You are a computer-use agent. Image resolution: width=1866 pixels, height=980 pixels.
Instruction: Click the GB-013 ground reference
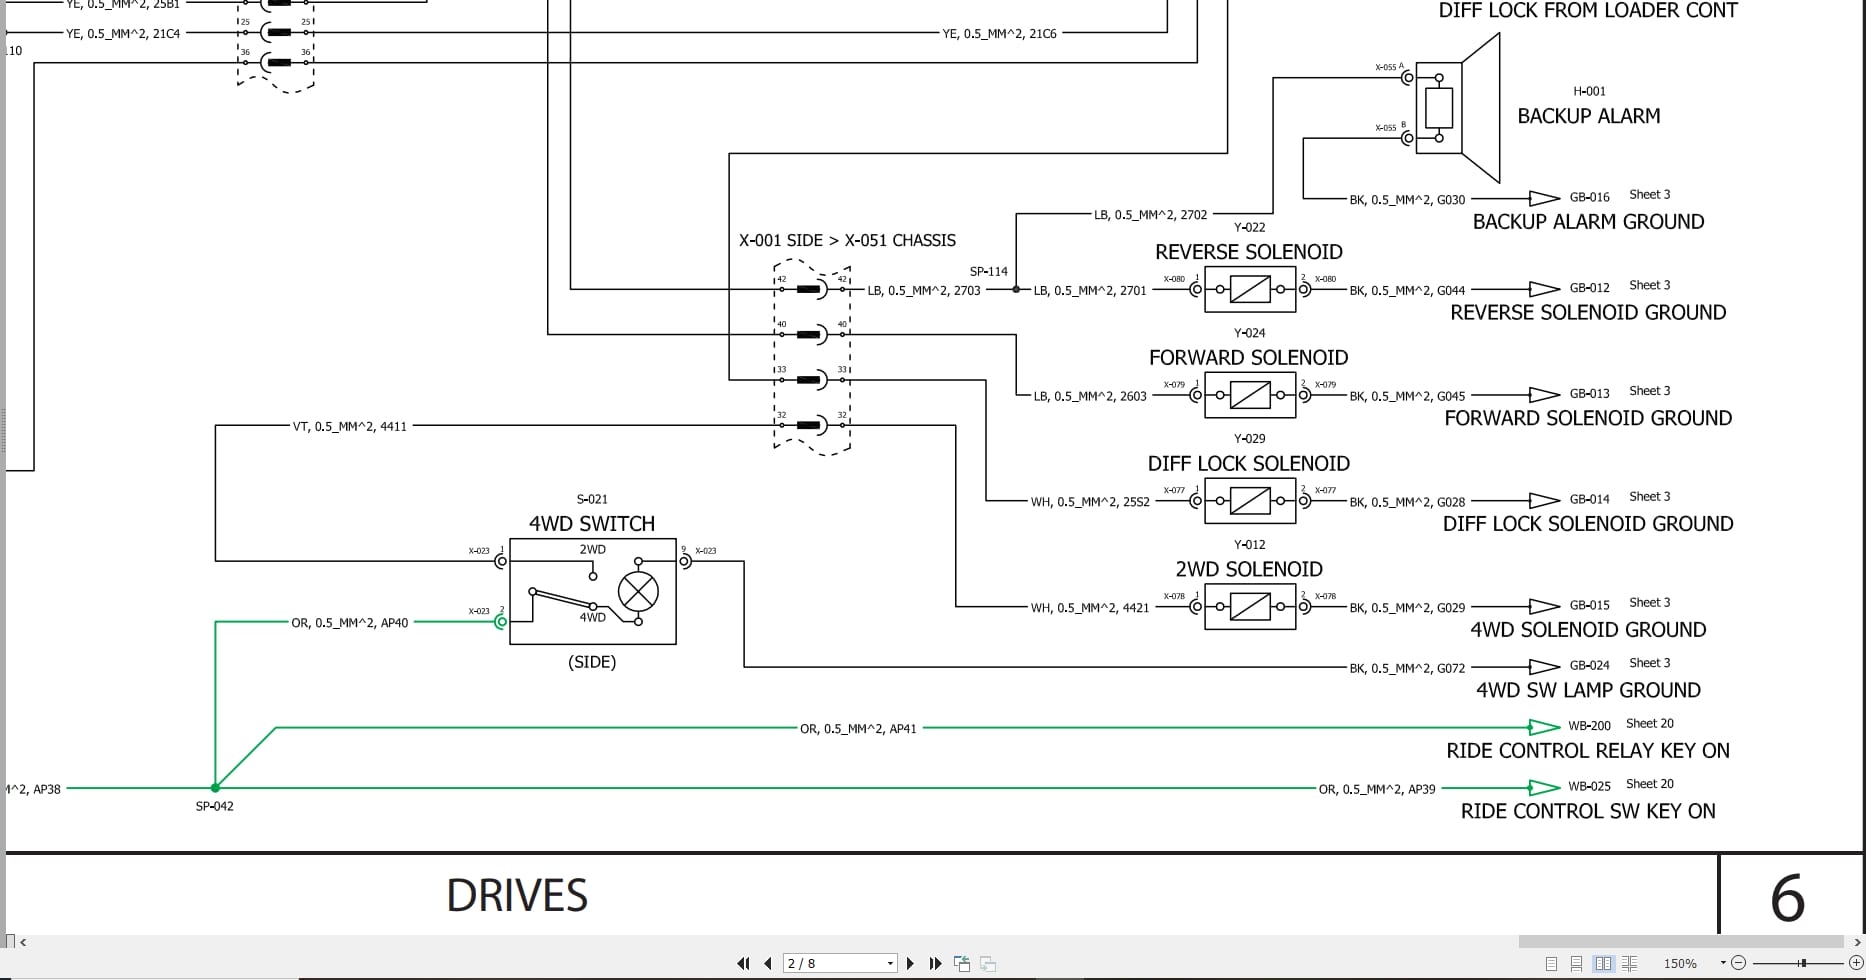pos(1589,394)
